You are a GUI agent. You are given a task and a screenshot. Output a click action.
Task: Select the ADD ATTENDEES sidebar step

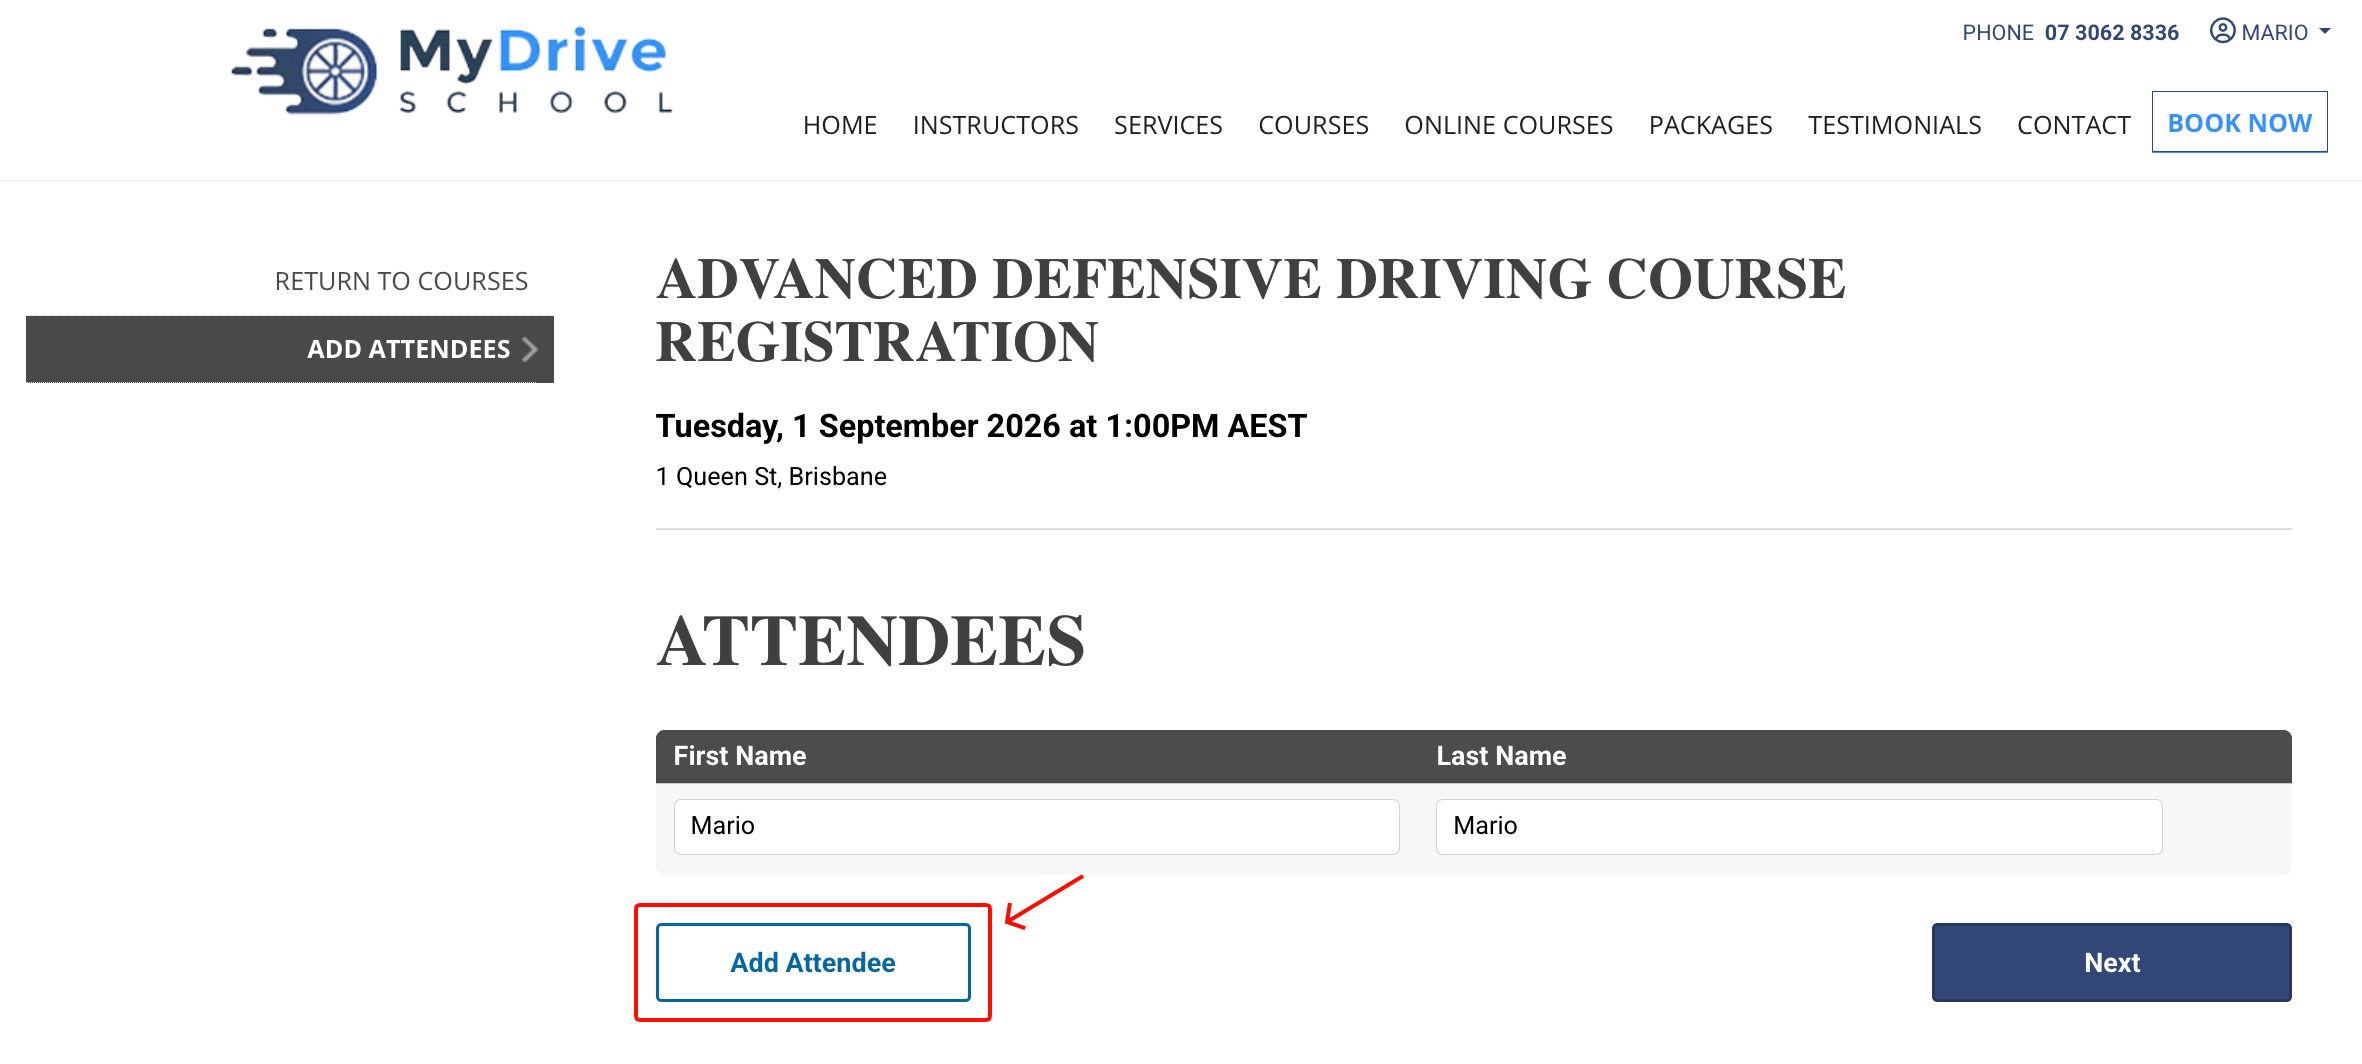[x=290, y=349]
